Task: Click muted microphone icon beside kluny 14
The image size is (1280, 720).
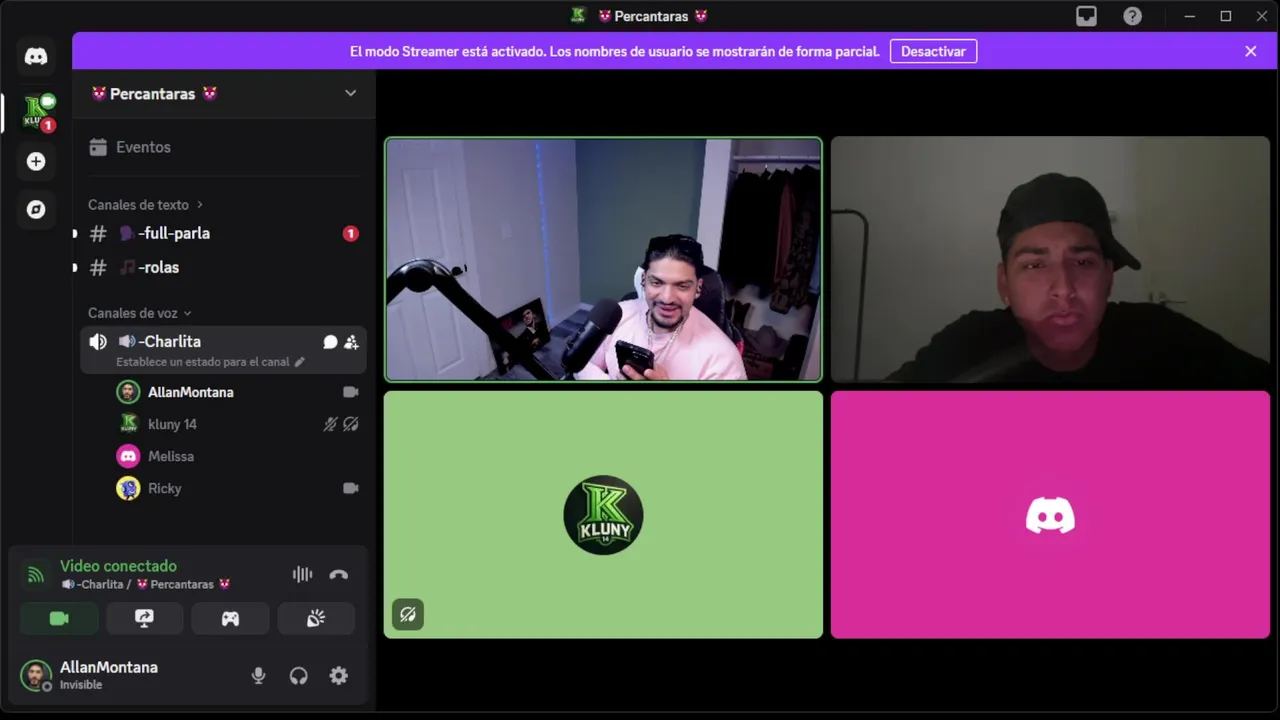Action: point(330,424)
